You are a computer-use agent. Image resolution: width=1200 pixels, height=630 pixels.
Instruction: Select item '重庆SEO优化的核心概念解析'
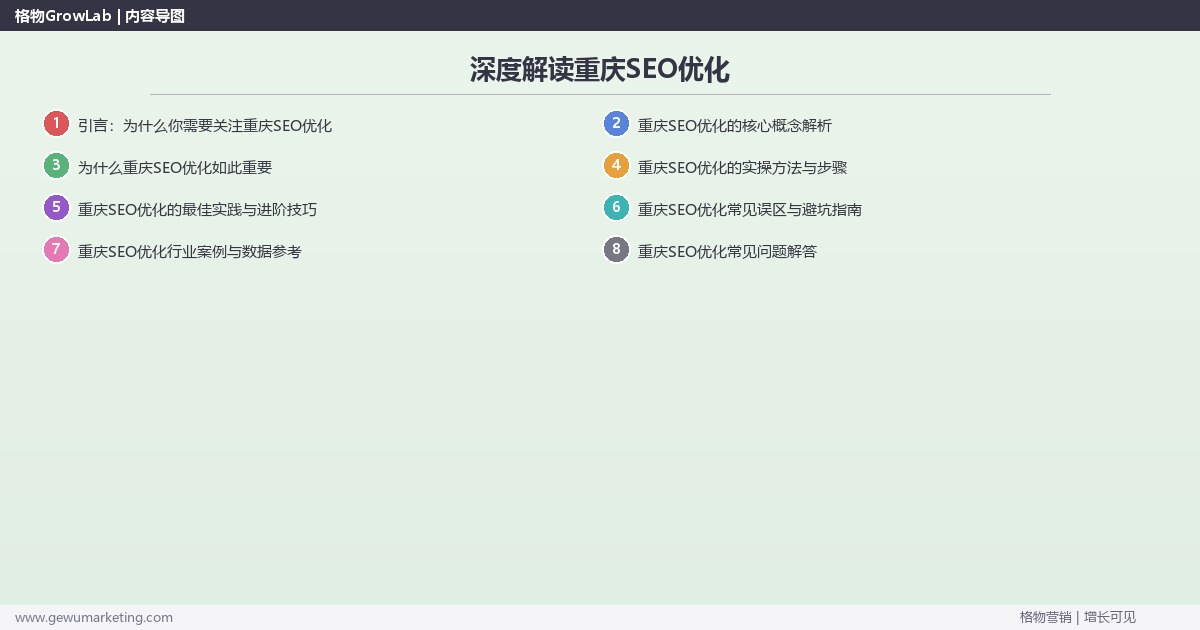pyautogui.click(x=735, y=126)
